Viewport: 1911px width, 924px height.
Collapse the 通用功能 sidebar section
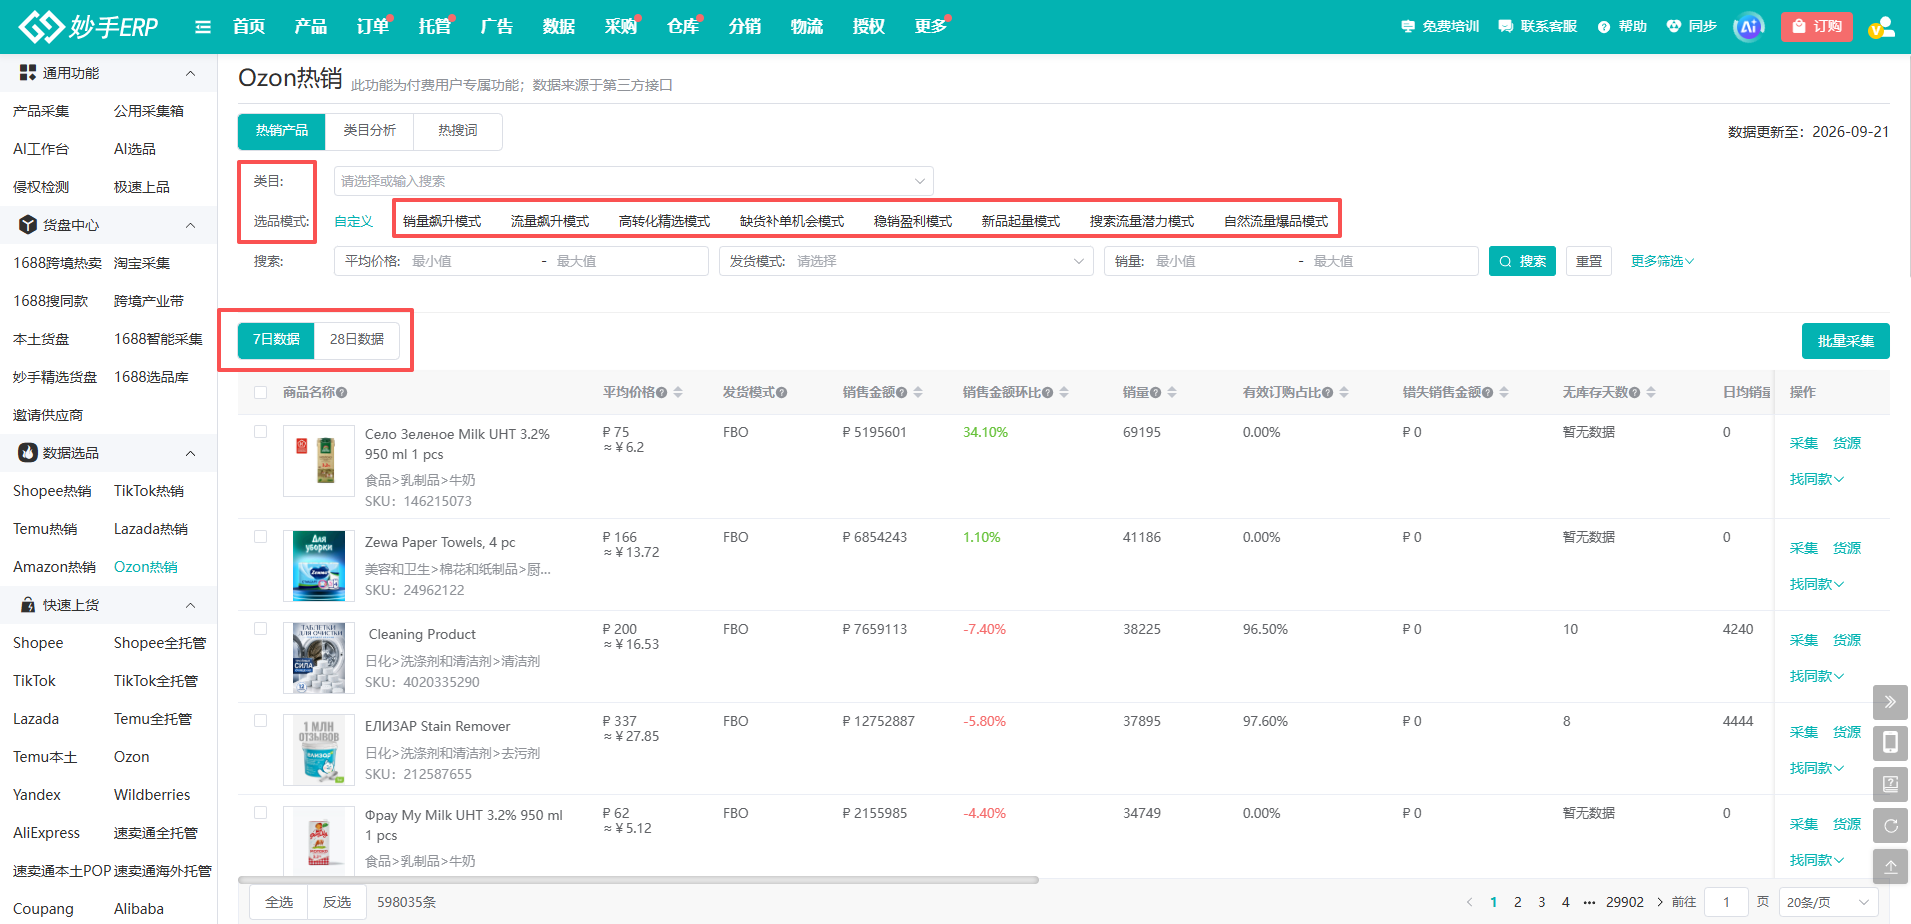pyautogui.click(x=190, y=73)
